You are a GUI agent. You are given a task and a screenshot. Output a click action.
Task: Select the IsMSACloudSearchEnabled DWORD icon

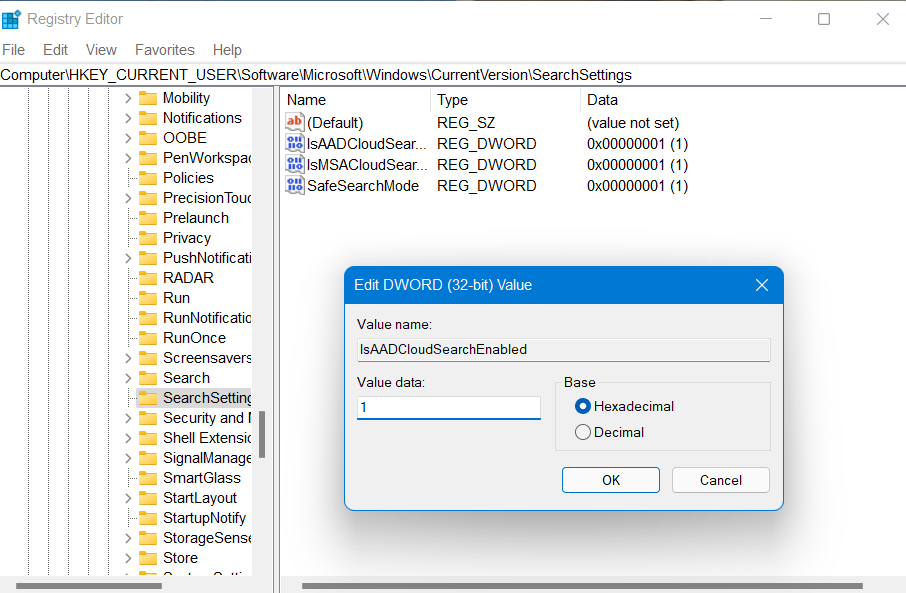(295, 165)
